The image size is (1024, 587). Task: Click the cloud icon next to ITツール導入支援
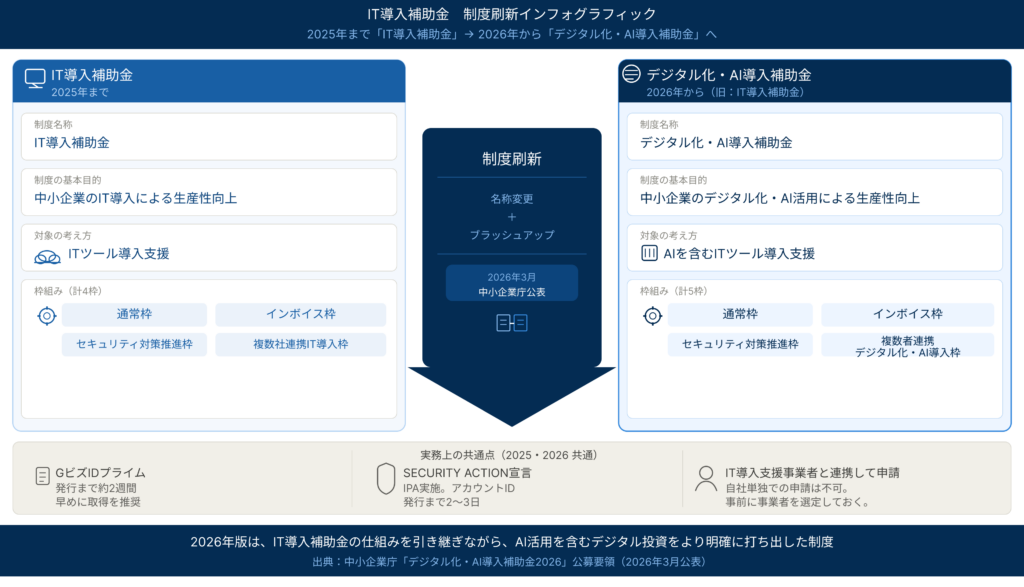(x=47, y=256)
